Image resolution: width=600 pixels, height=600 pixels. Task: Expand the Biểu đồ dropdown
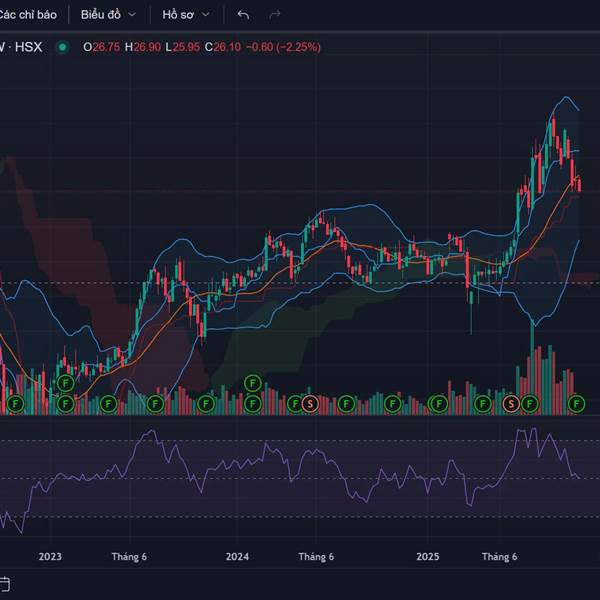click(x=108, y=15)
